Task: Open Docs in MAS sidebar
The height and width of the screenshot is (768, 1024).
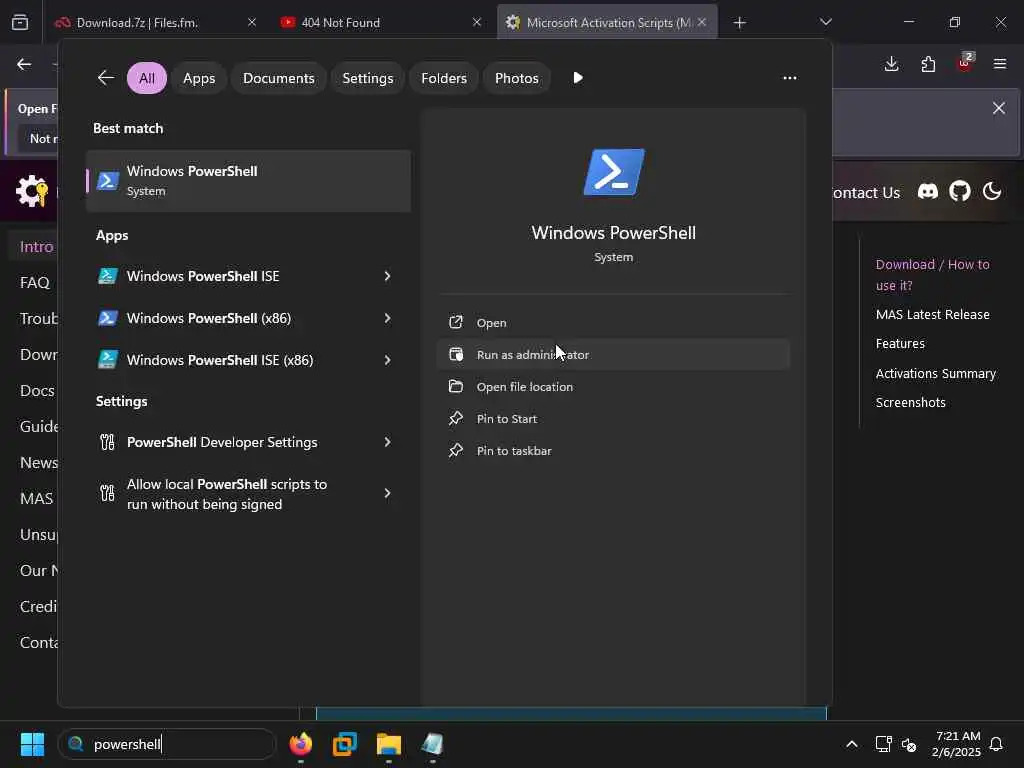Action: tap(37, 391)
